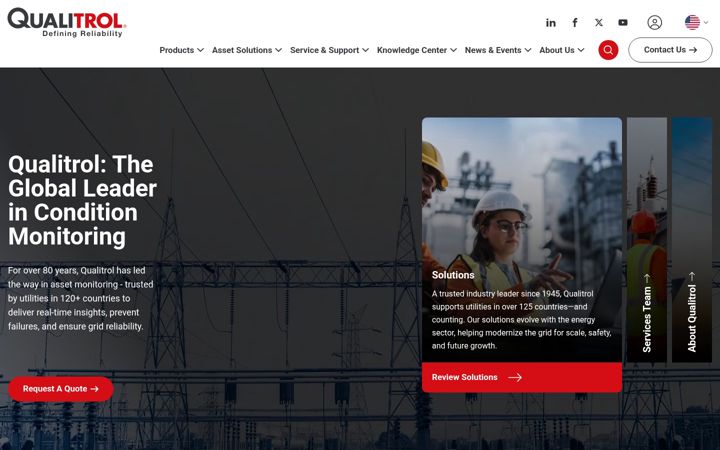The width and height of the screenshot is (720, 450).
Task: Click the 'Defining Reliability' tagline
Action: (x=82, y=34)
